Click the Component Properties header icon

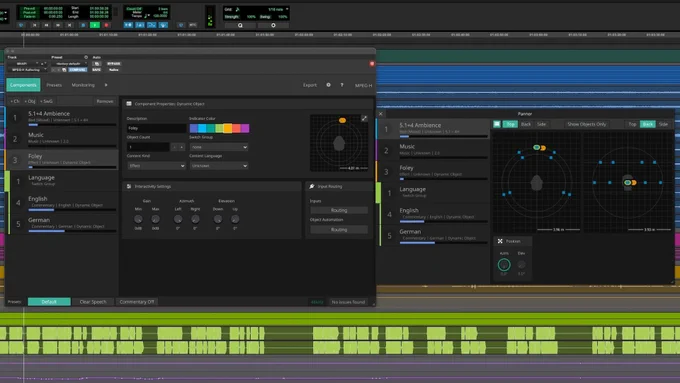[x=129, y=104]
